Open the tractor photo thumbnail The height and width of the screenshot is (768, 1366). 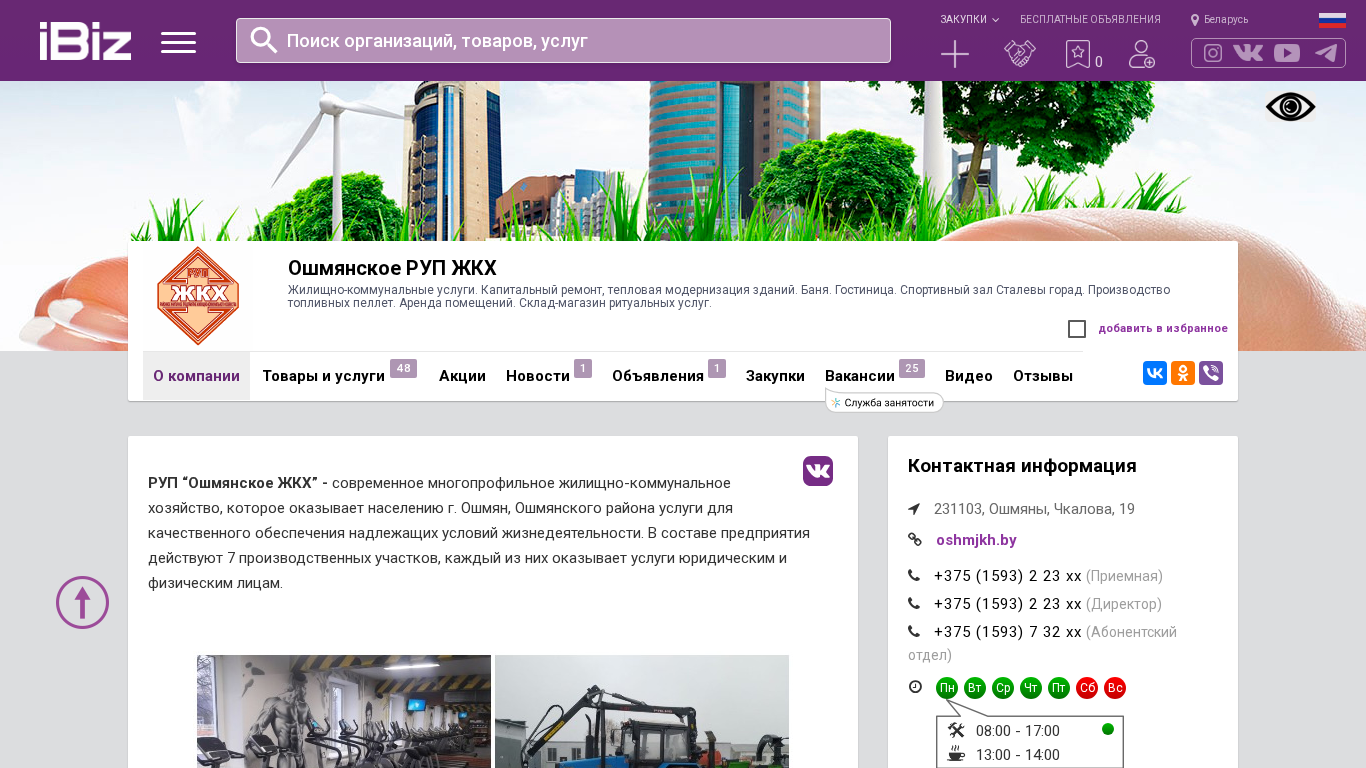pyautogui.click(x=642, y=711)
